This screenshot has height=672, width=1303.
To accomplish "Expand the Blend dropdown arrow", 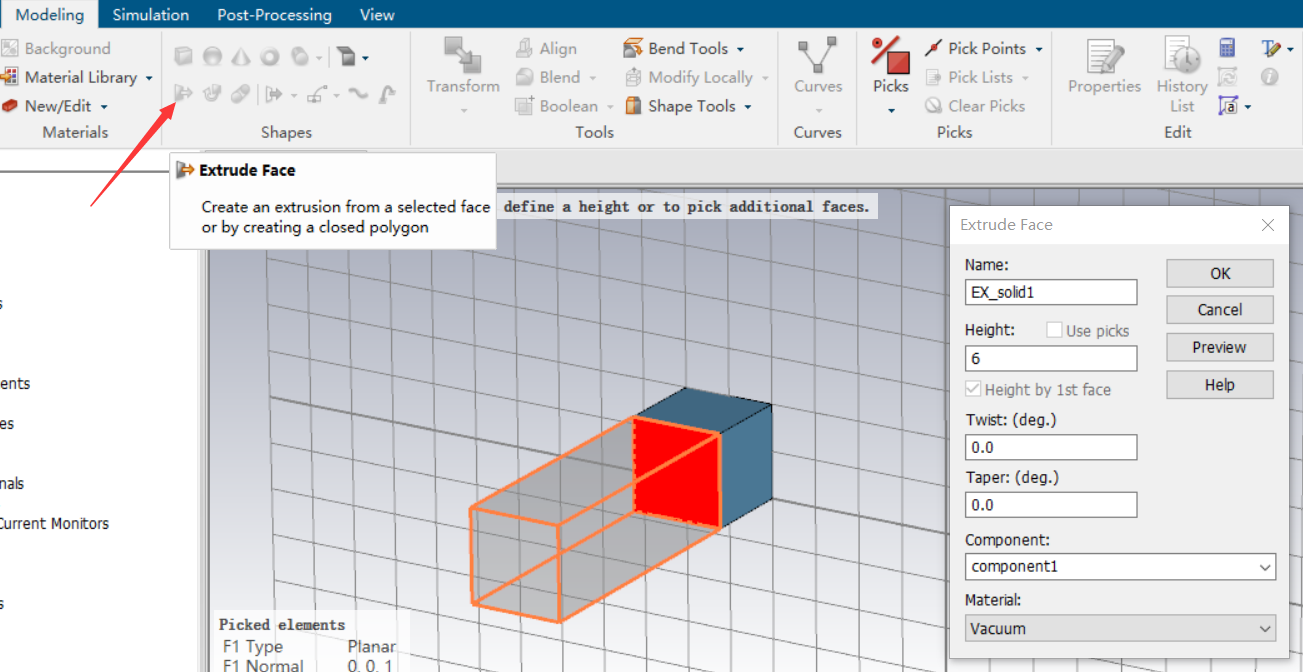I will tap(593, 78).
